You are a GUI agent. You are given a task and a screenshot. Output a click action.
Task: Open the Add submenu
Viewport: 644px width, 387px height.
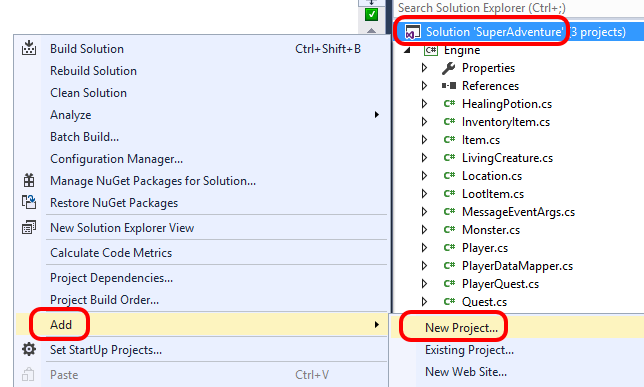[x=201, y=325]
